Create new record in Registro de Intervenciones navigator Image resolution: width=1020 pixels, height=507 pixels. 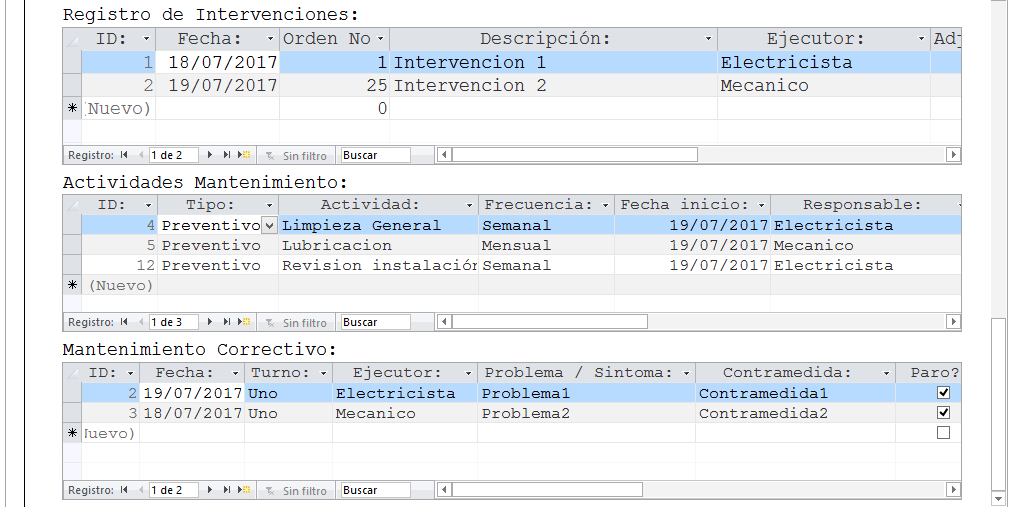pyautogui.click(x=244, y=155)
